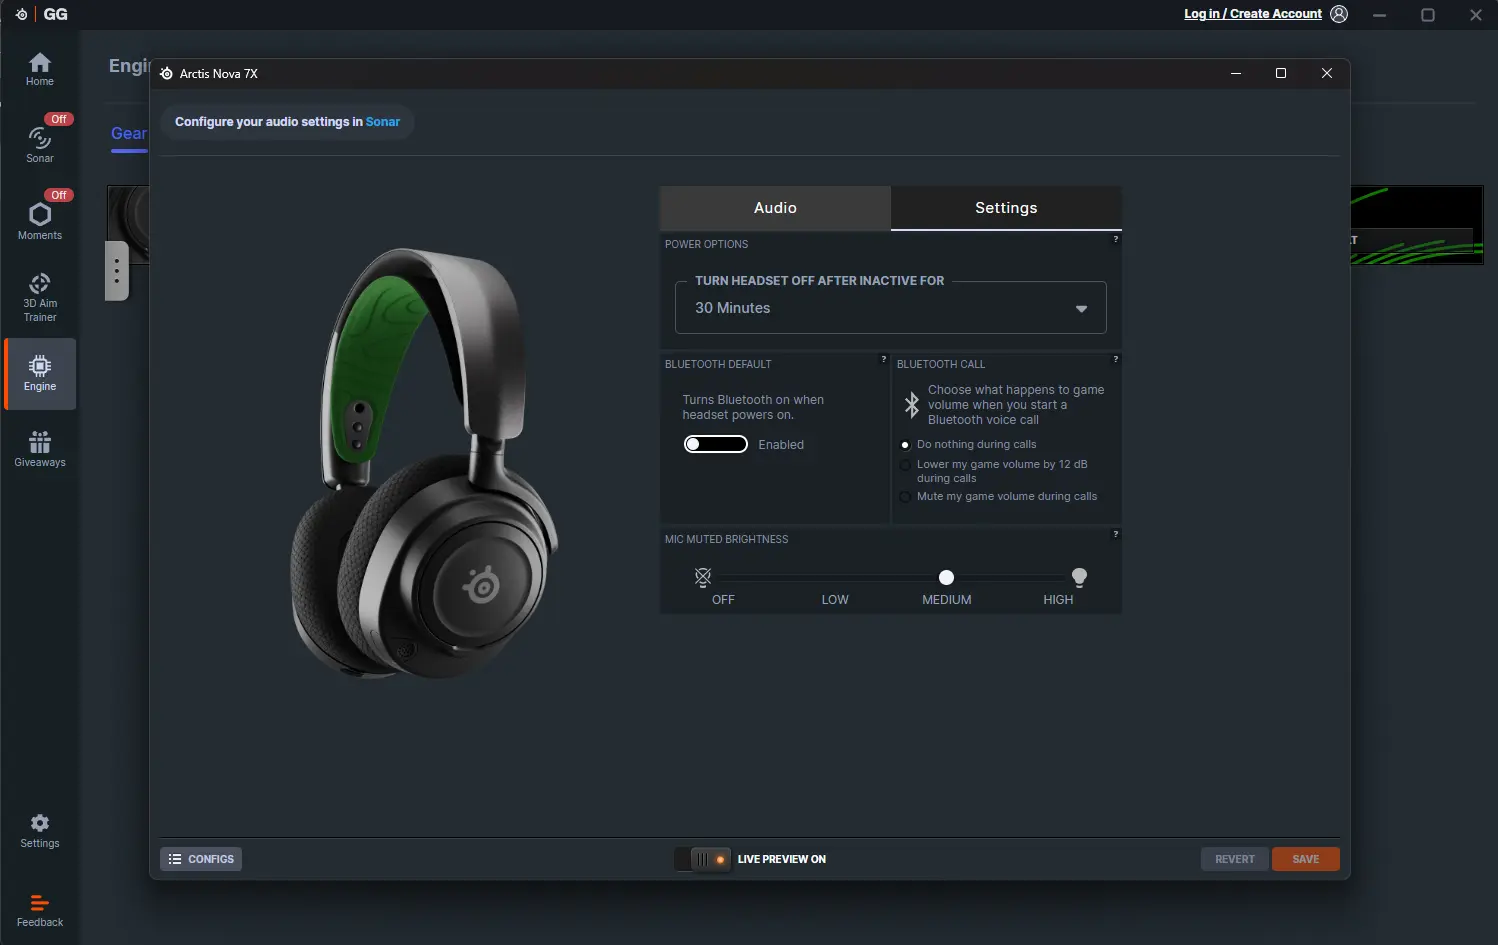The height and width of the screenshot is (945, 1498).
Task: Click the three-dot handle beside Gear
Action: pyautogui.click(x=117, y=270)
